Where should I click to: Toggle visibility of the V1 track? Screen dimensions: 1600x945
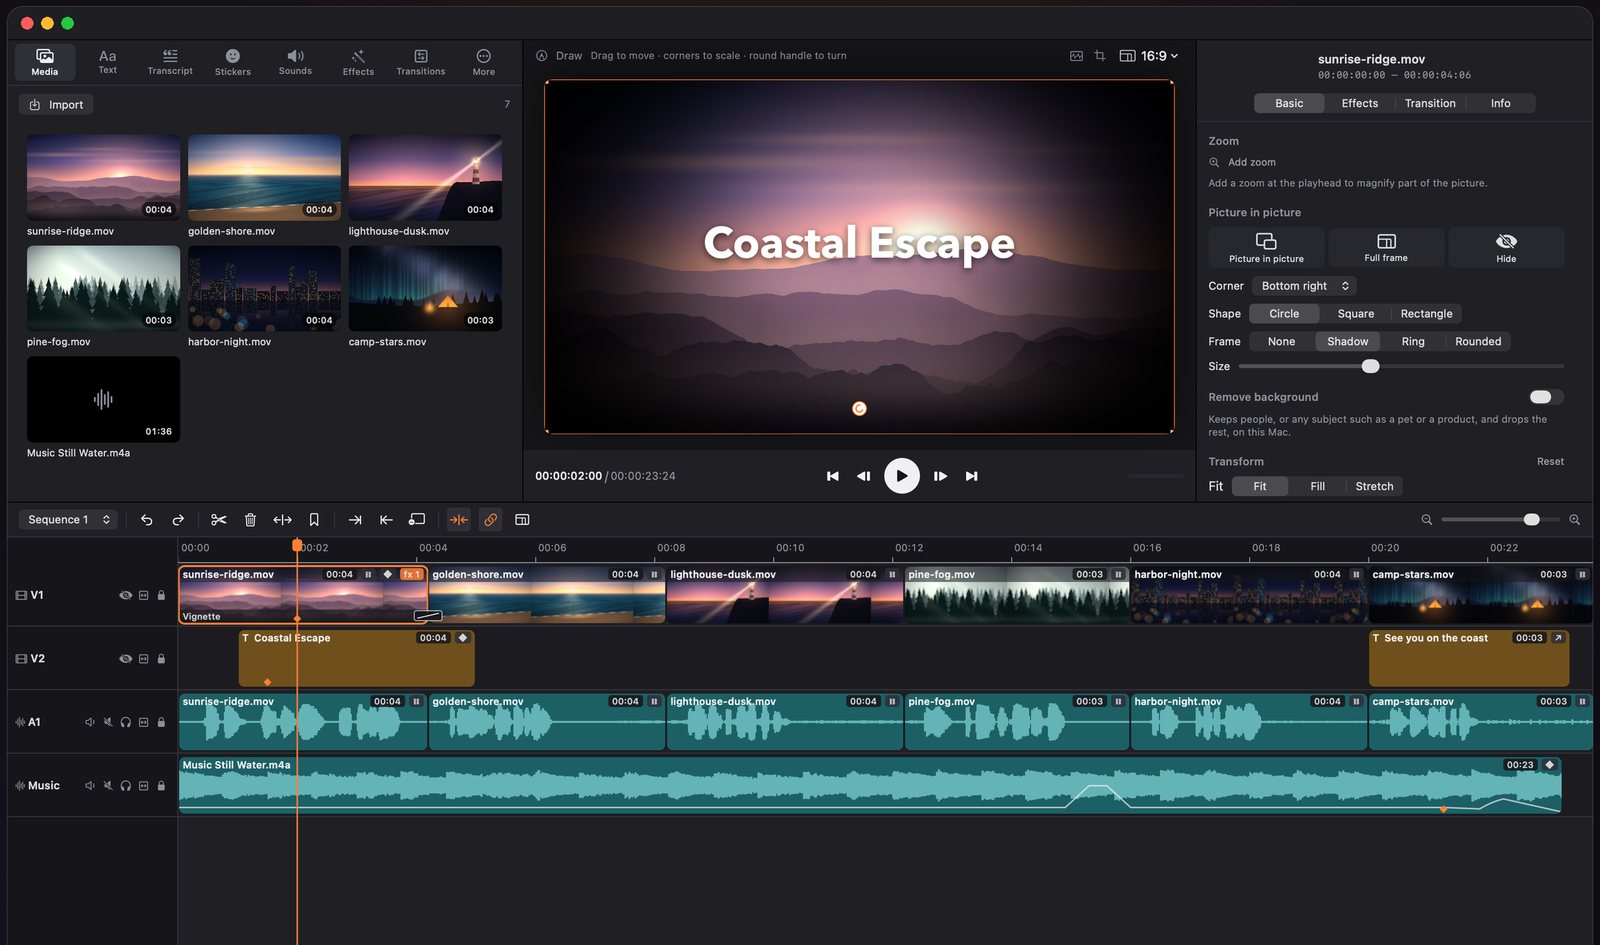[125, 595]
